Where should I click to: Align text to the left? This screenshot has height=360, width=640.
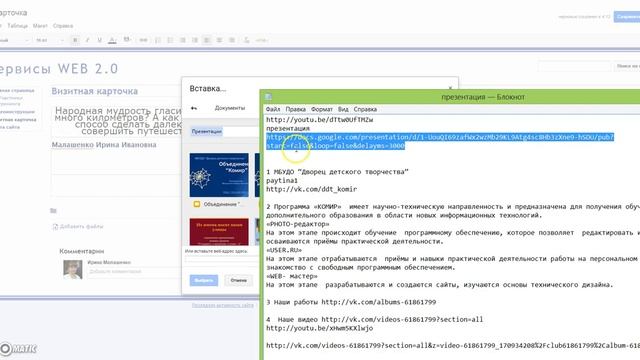click(207, 40)
